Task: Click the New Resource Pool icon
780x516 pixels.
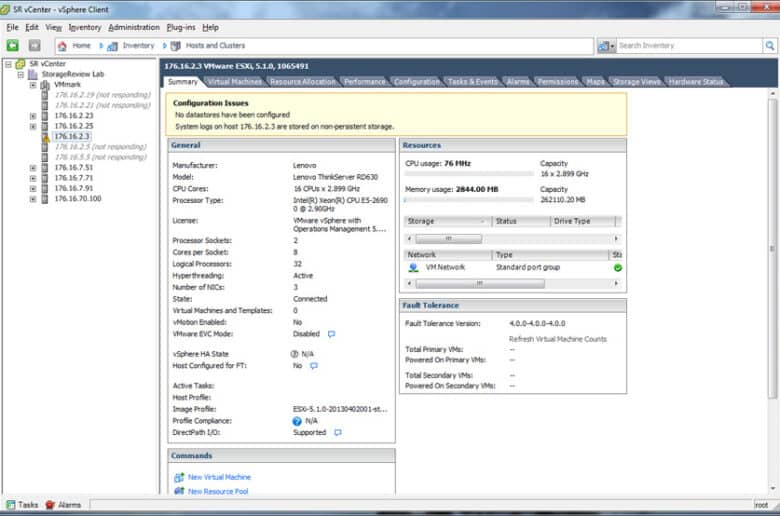Action: (179, 491)
